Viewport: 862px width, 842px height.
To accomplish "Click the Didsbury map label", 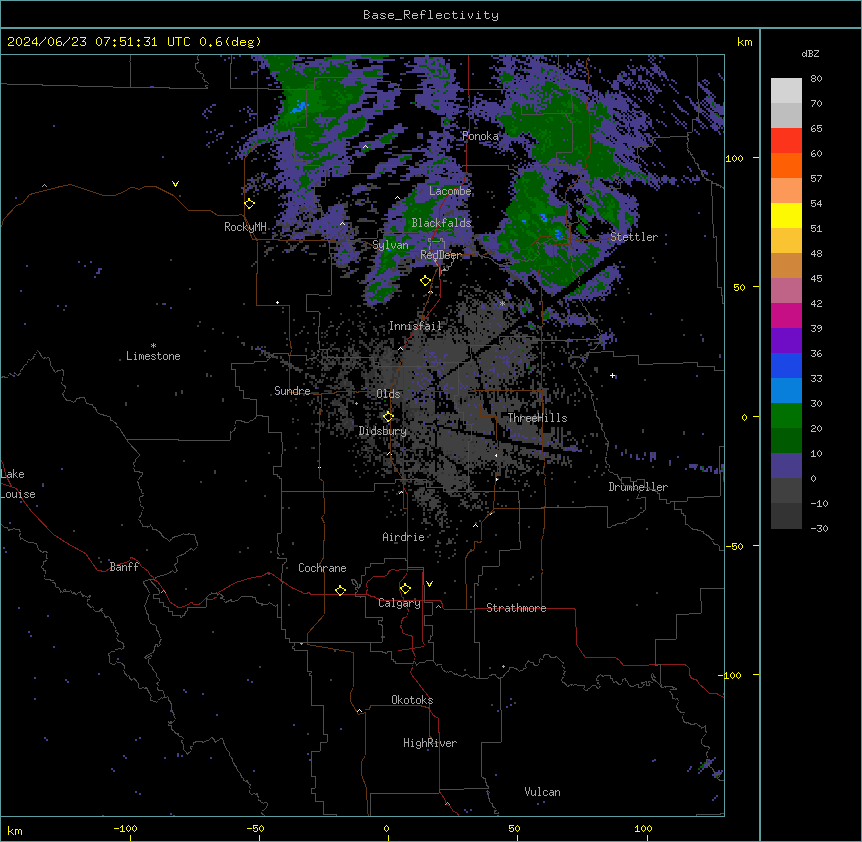I will click(383, 431).
